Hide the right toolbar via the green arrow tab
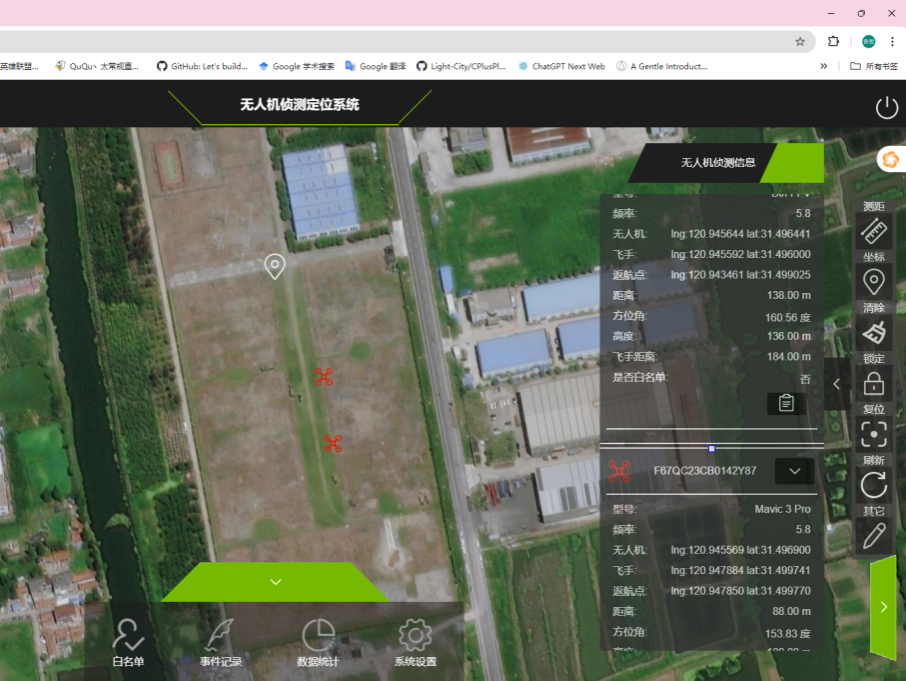 (883, 607)
